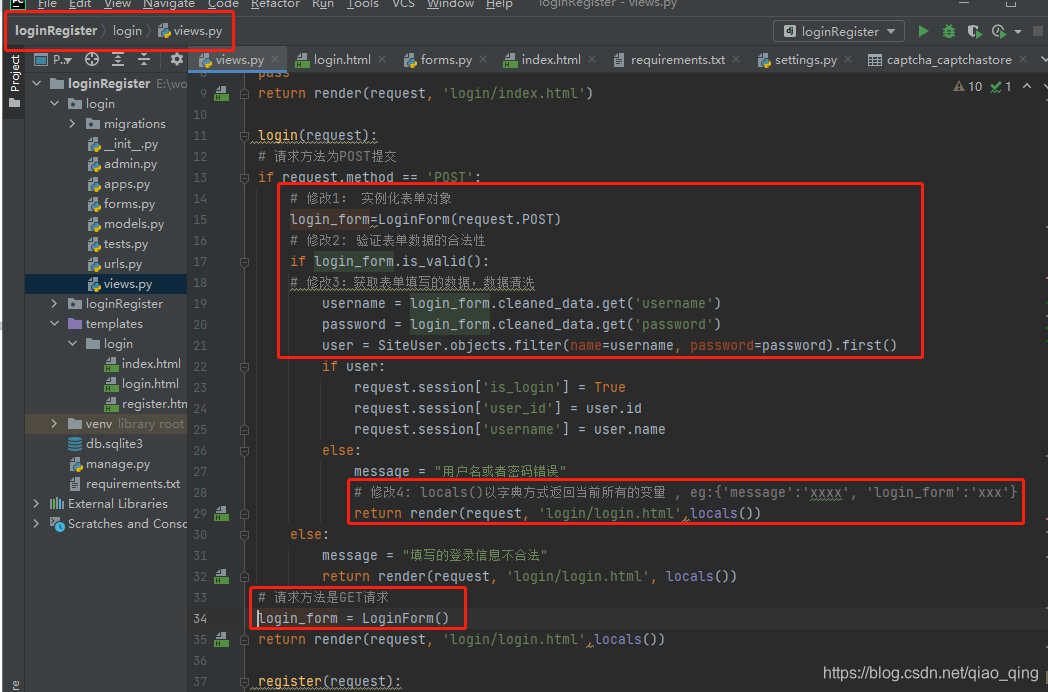Expand the venv library root folder
Image resolution: width=1048 pixels, height=692 pixels.
point(55,424)
